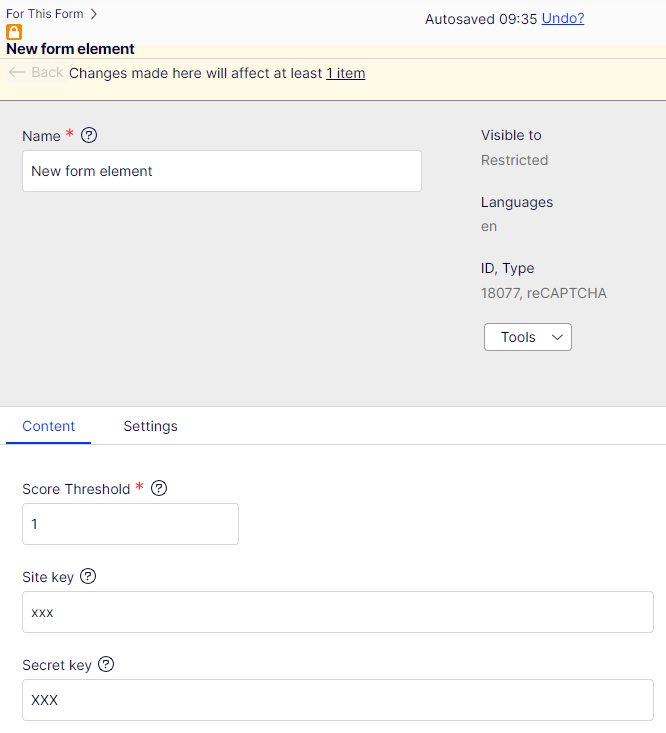Switch to the Settings tab

150,426
